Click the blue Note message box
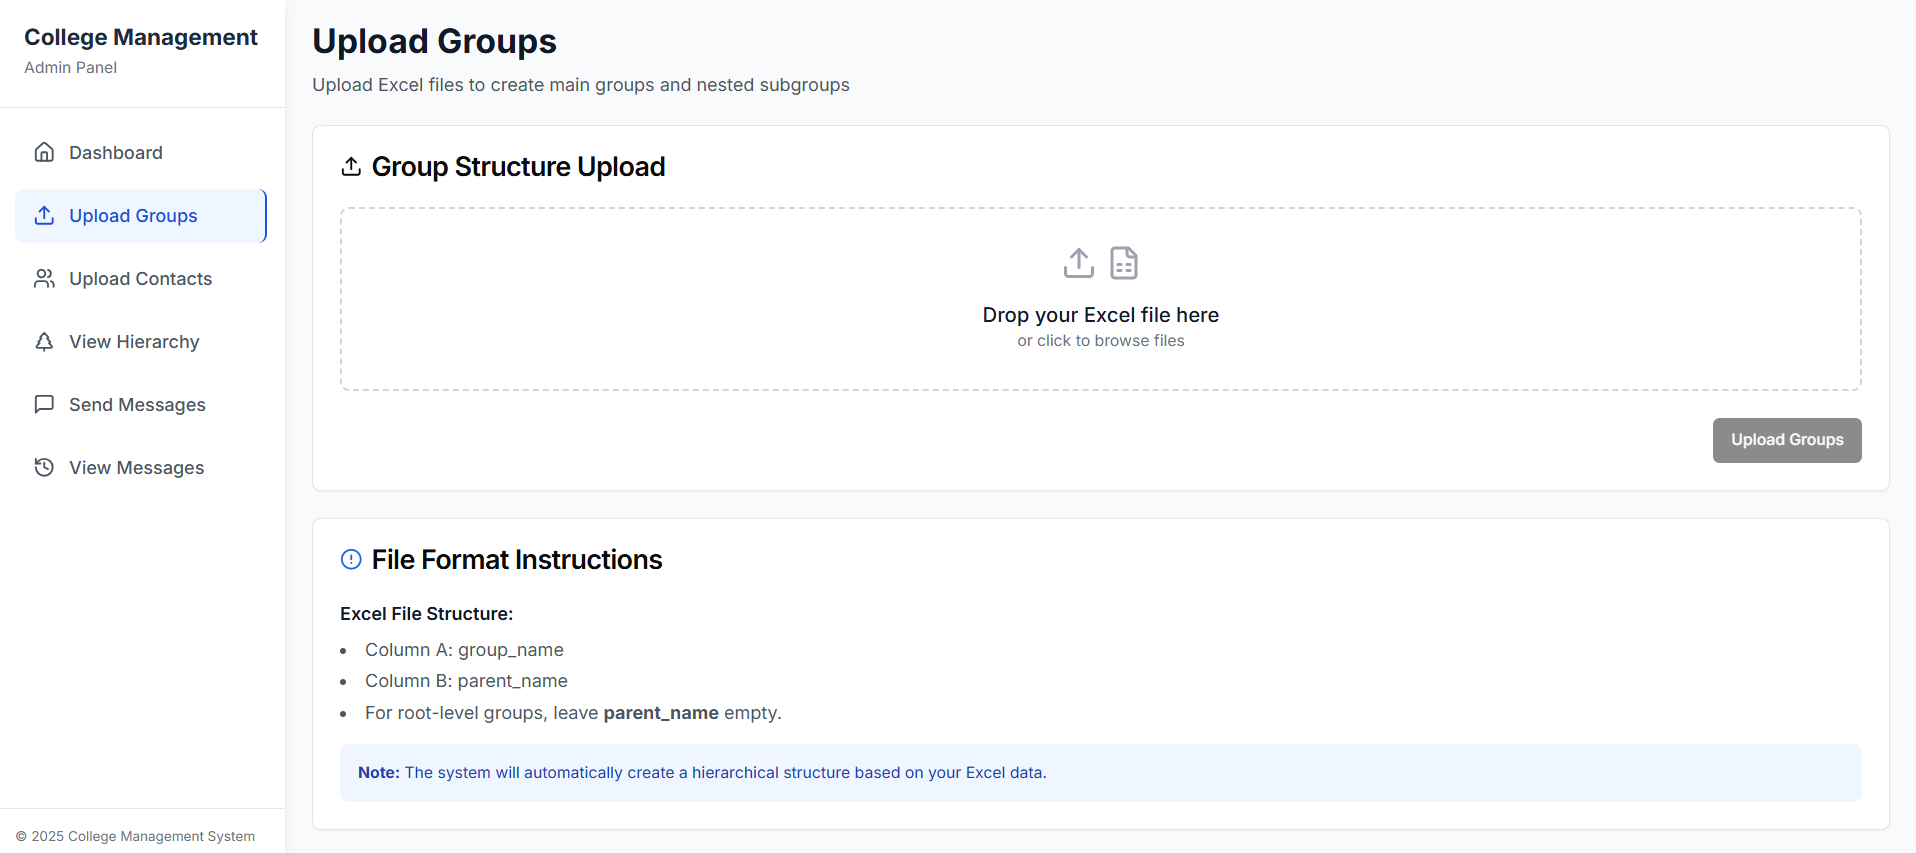The image size is (1916, 853). [1101, 773]
